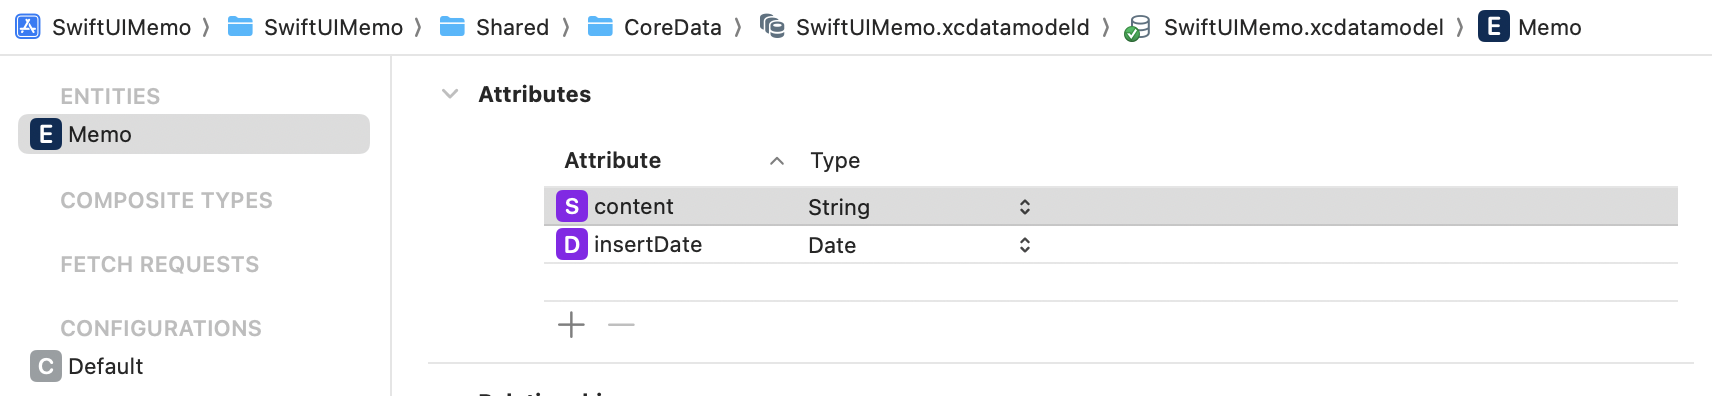
Task: Click the xcdatamodeld stack icon in breadcrumb
Action: tap(772, 27)
